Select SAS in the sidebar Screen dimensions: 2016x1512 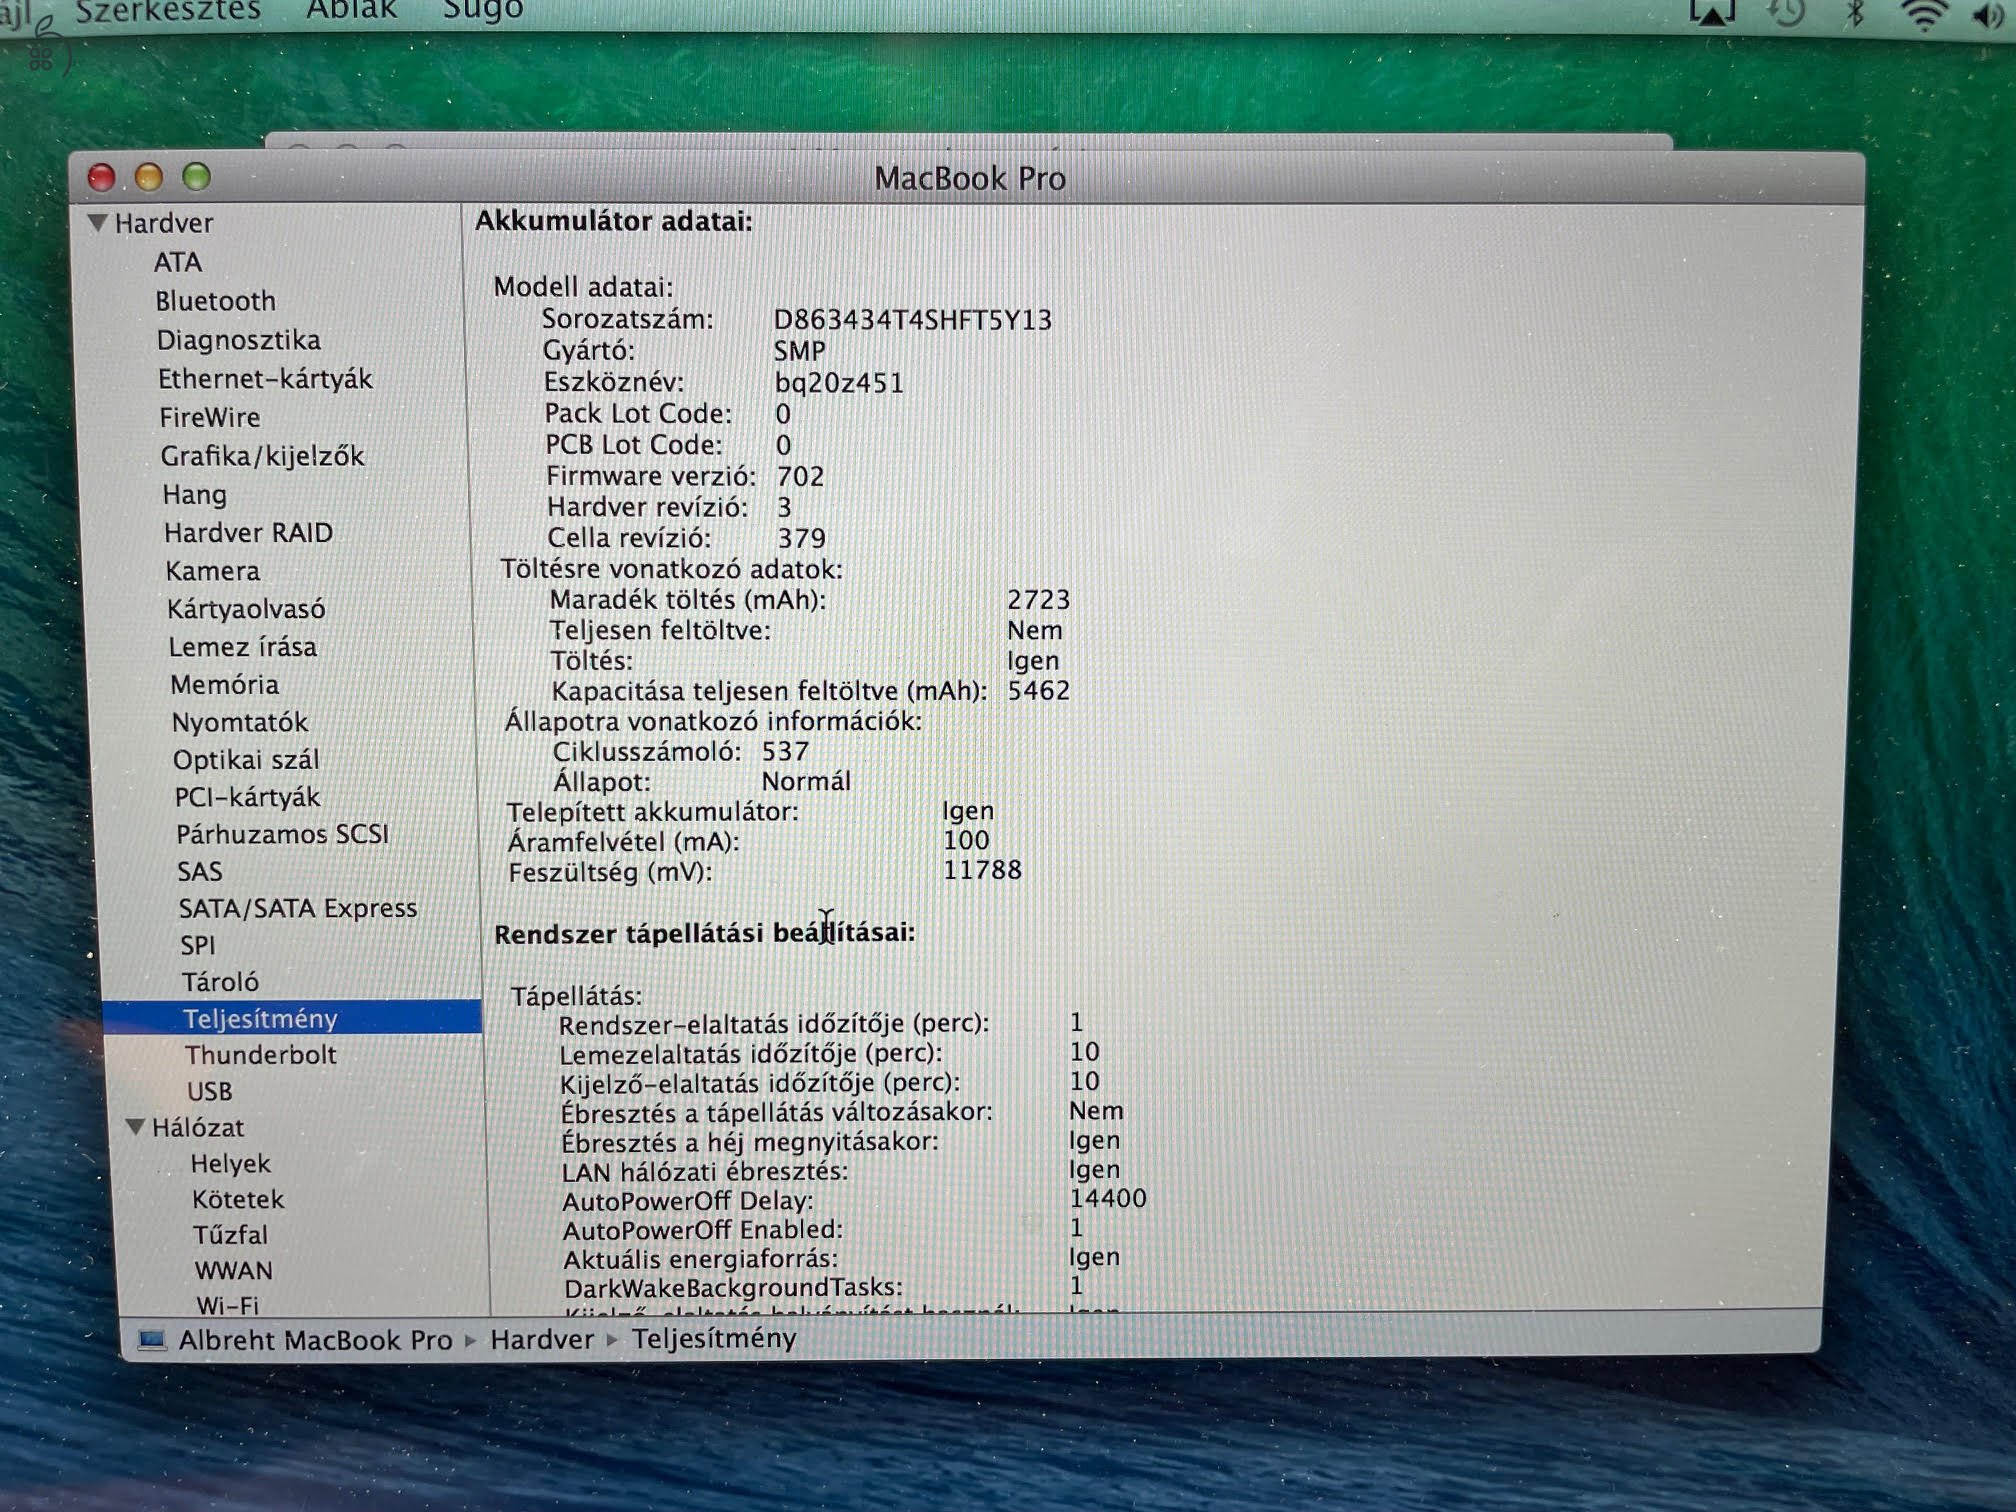(x=199, y=871)
